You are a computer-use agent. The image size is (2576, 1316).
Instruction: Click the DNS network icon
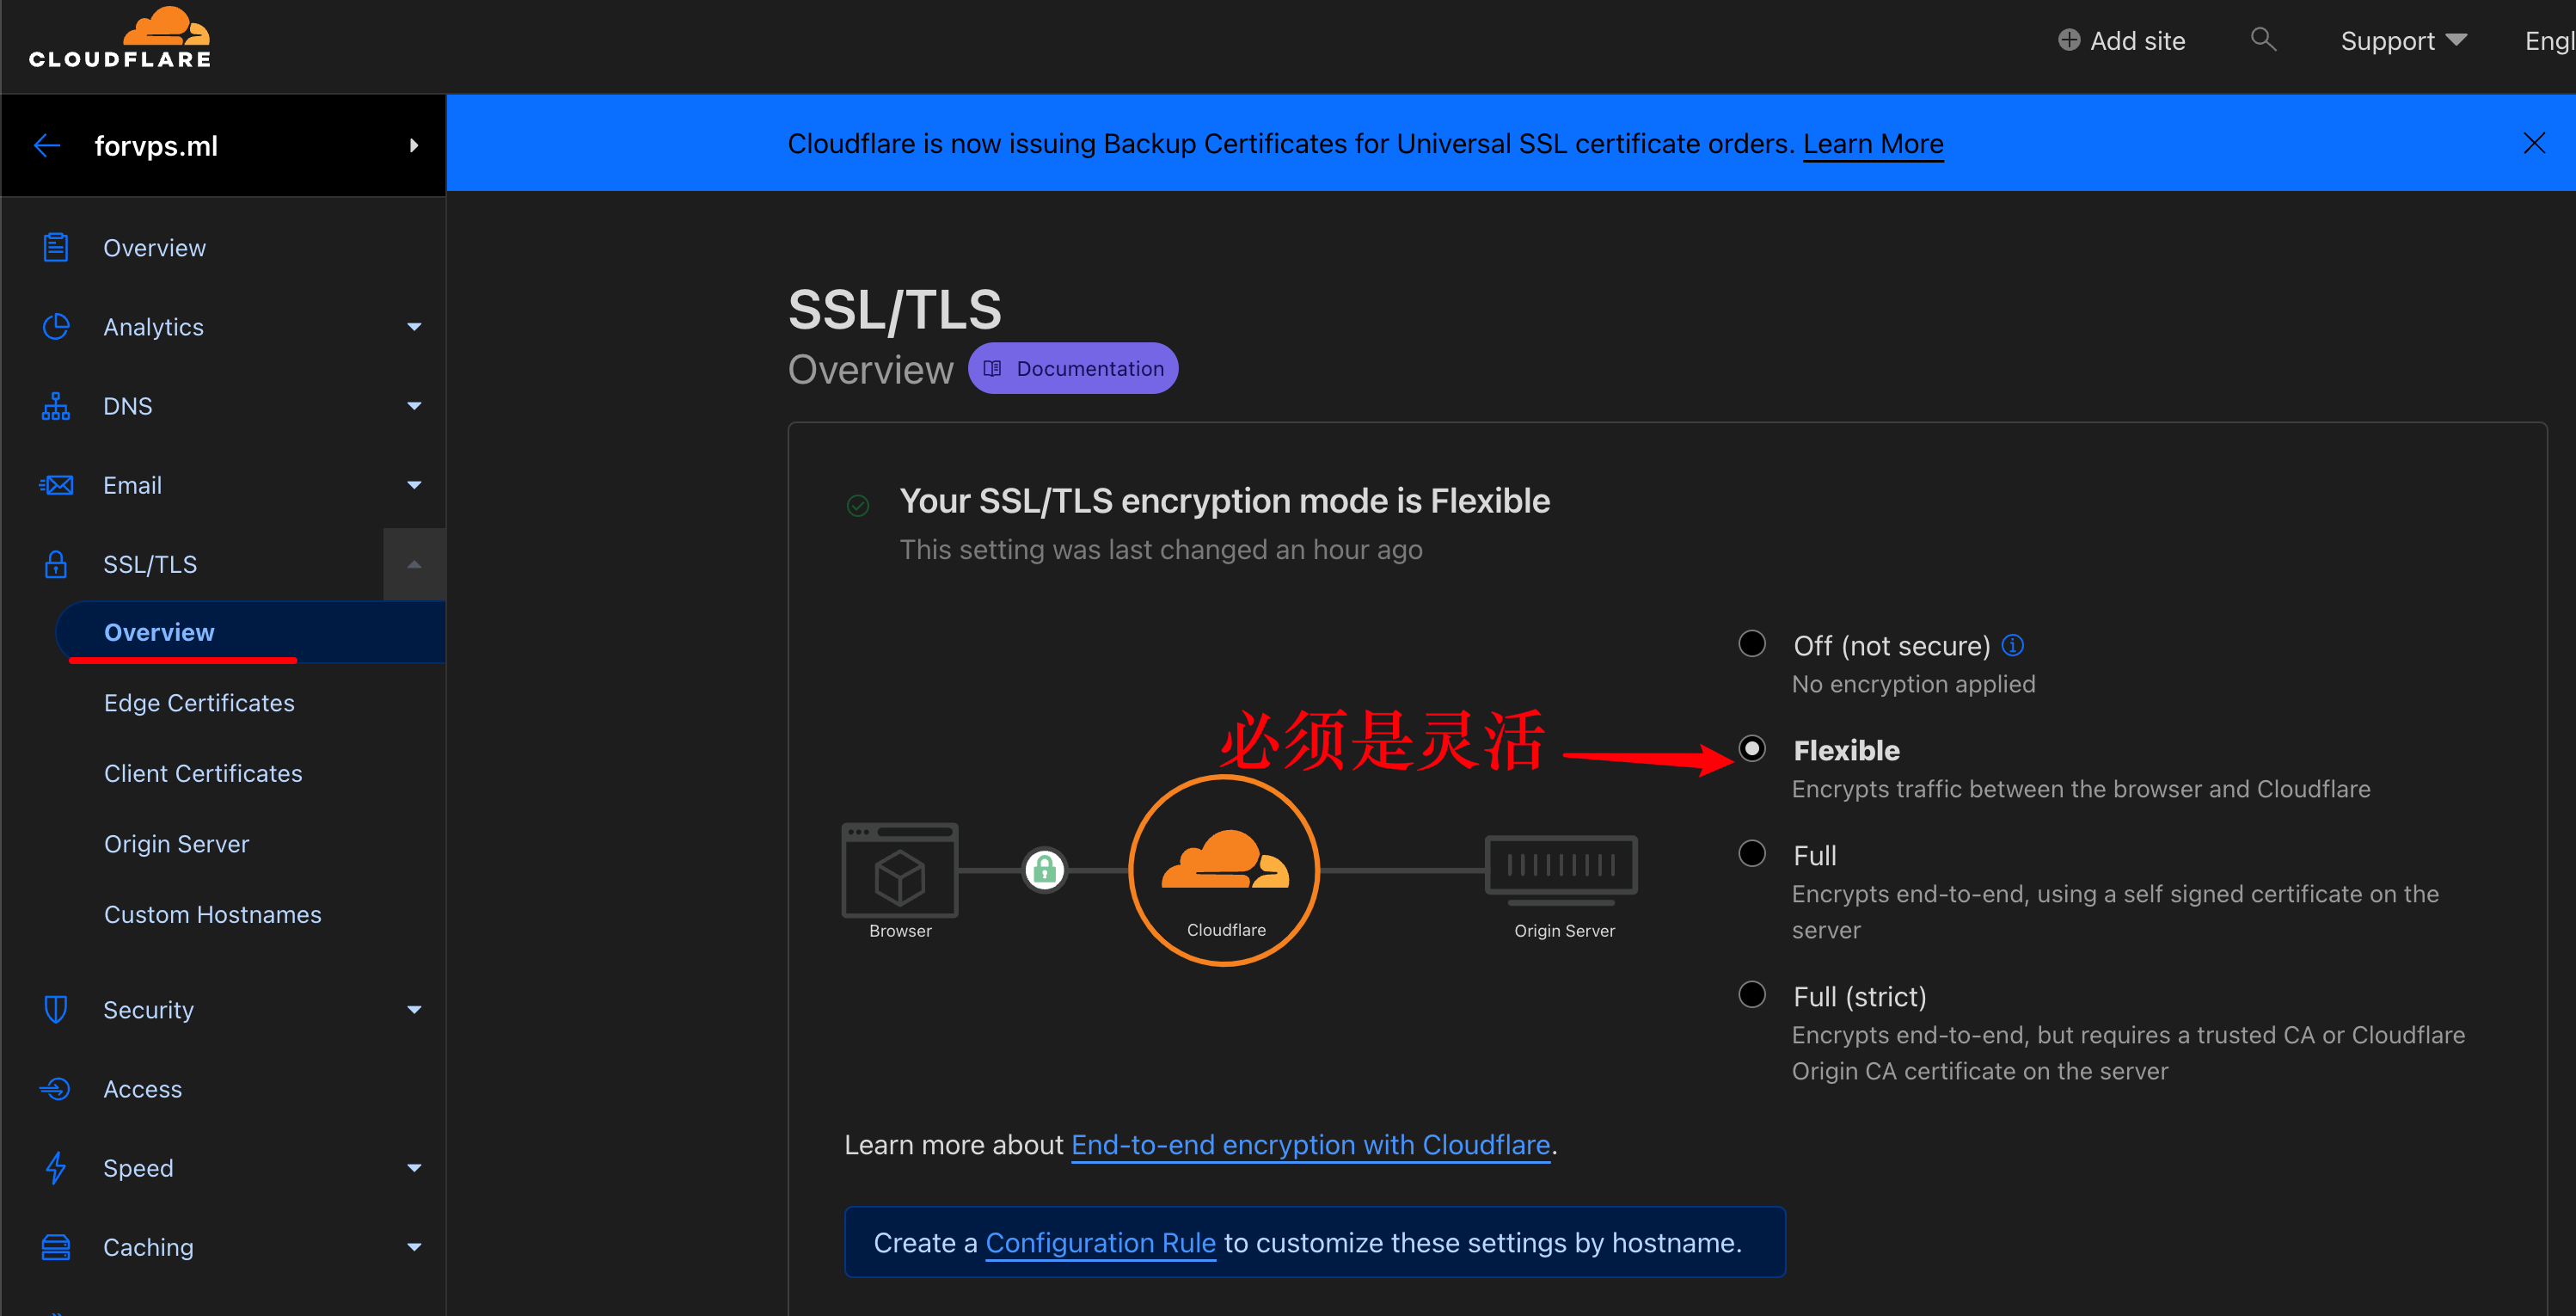tap(56, 406)
